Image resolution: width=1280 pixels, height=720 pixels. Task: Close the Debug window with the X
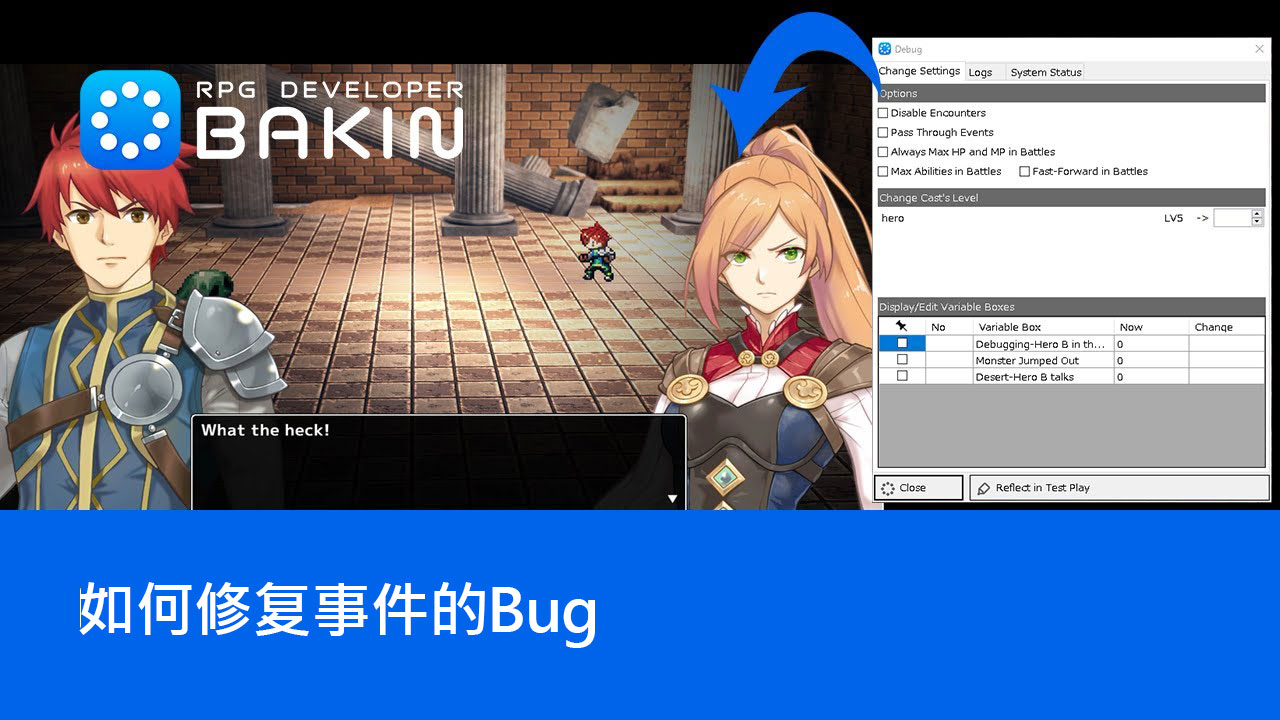pyautogui.click(x=1259, y=49)
